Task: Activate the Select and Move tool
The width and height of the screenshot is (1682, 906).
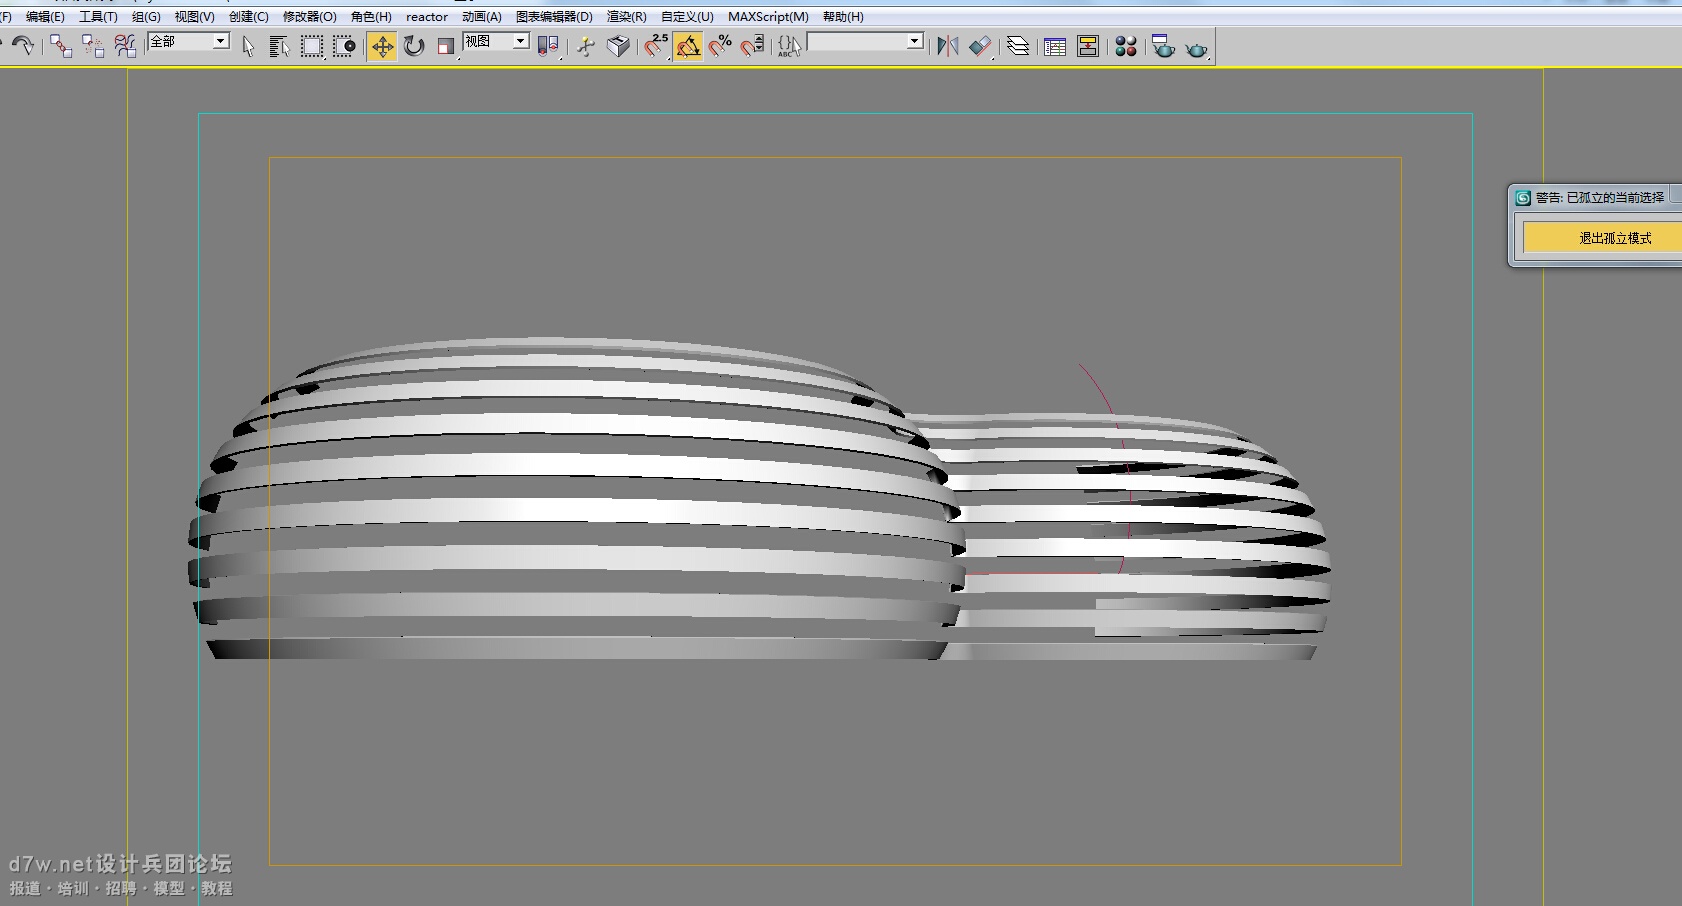Action: [382, 46]
